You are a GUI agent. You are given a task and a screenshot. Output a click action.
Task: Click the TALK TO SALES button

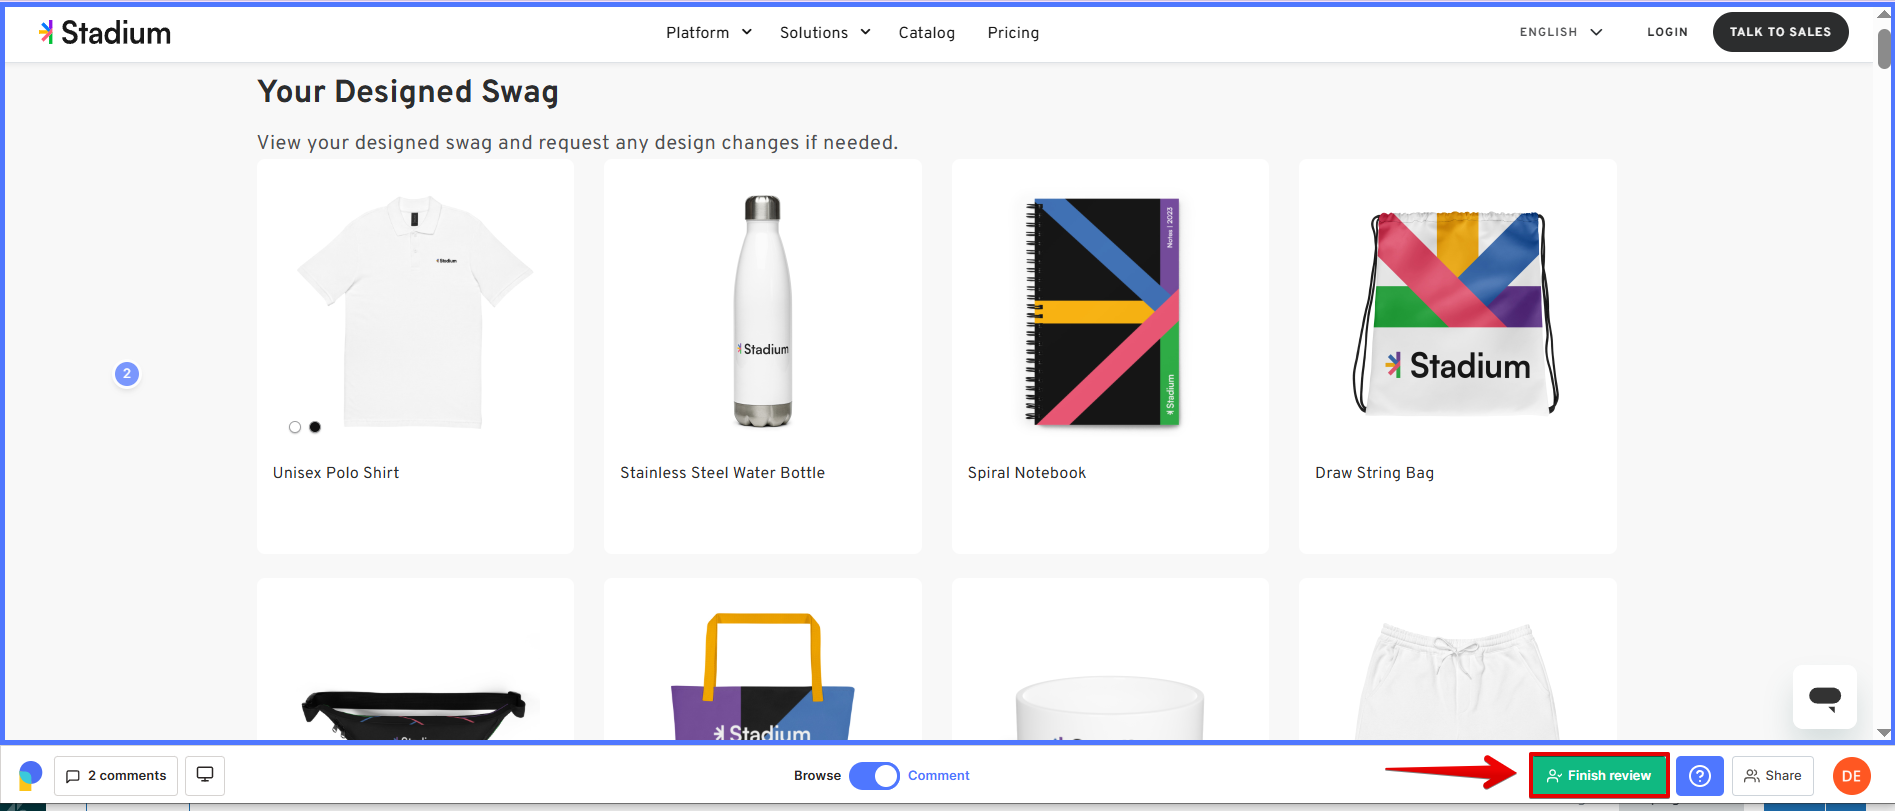click(x=1780, y=32)
